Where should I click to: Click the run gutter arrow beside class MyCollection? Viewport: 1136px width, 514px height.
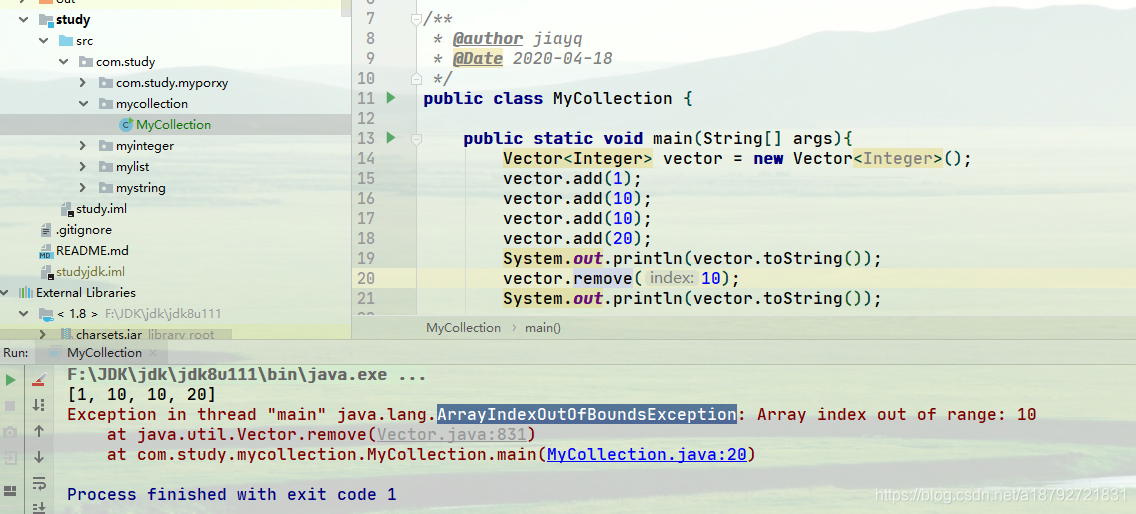pyautogui.click(x=391, y=97)
